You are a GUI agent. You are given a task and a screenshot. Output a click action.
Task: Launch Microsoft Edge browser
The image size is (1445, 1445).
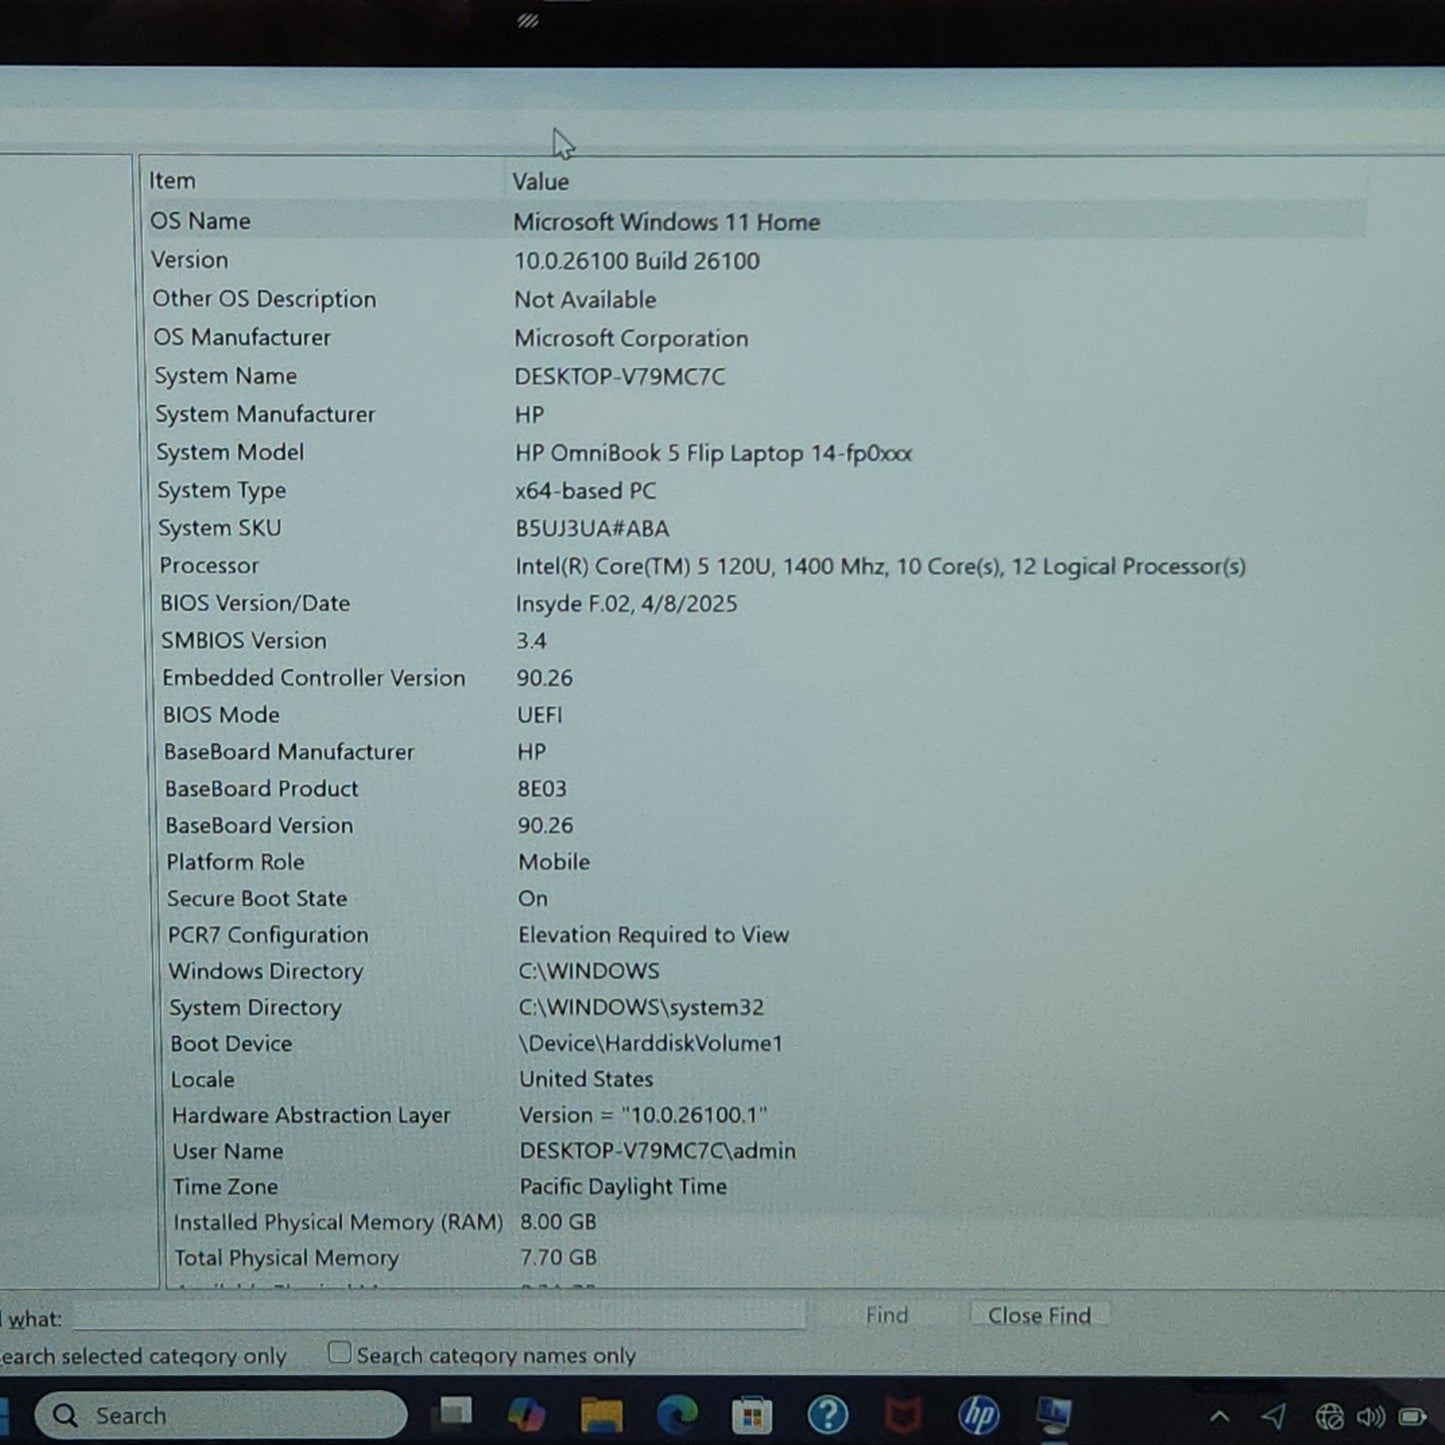677,1415
